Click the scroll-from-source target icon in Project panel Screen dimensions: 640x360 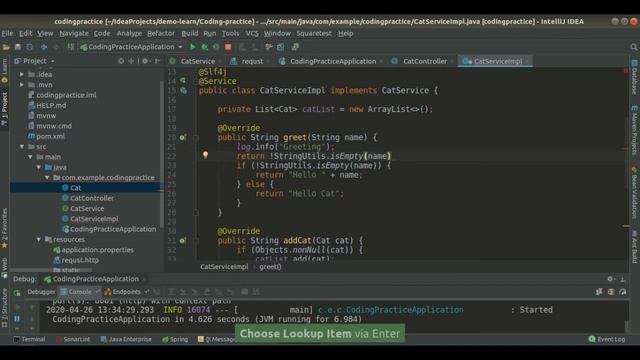click(121, 61)
